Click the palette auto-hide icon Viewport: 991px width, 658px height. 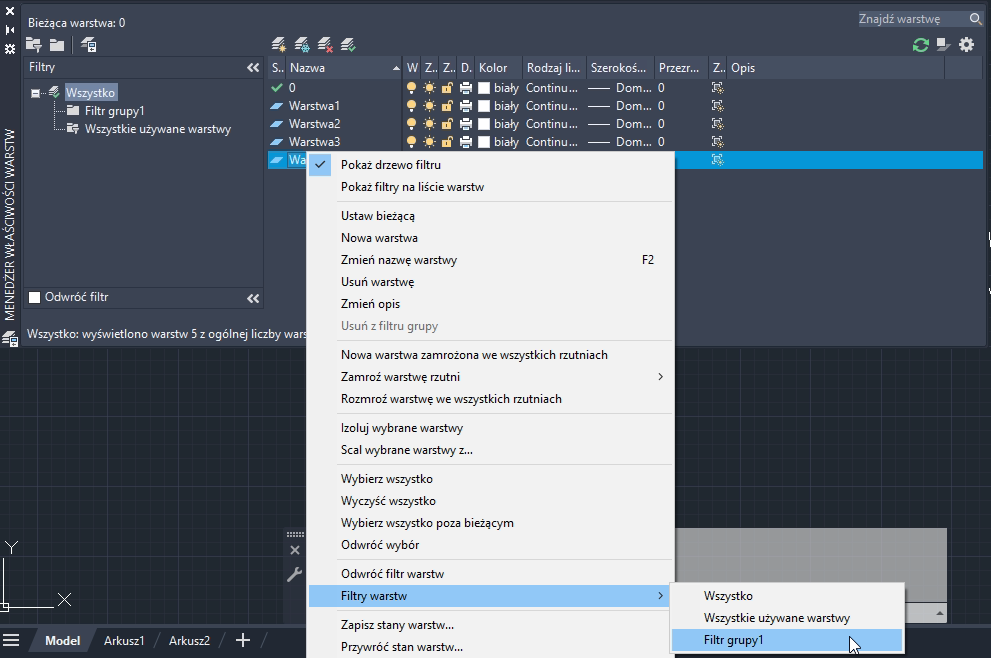pos(9,30)
